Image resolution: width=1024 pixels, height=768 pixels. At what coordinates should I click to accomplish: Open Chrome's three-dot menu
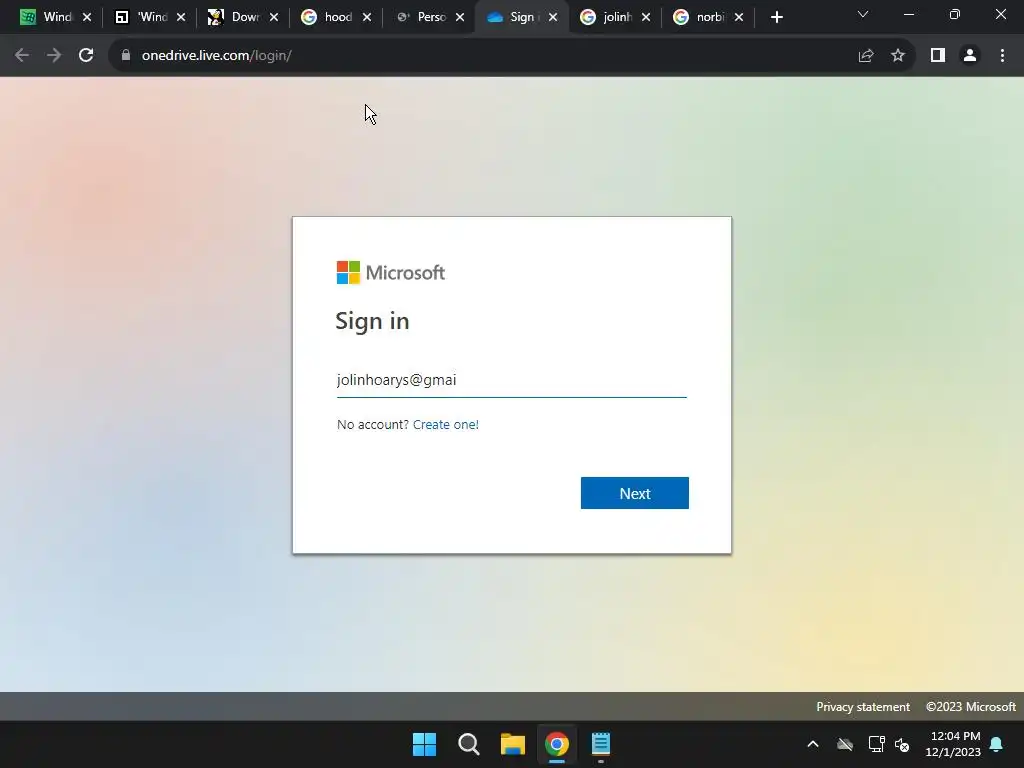point(1002,56)
